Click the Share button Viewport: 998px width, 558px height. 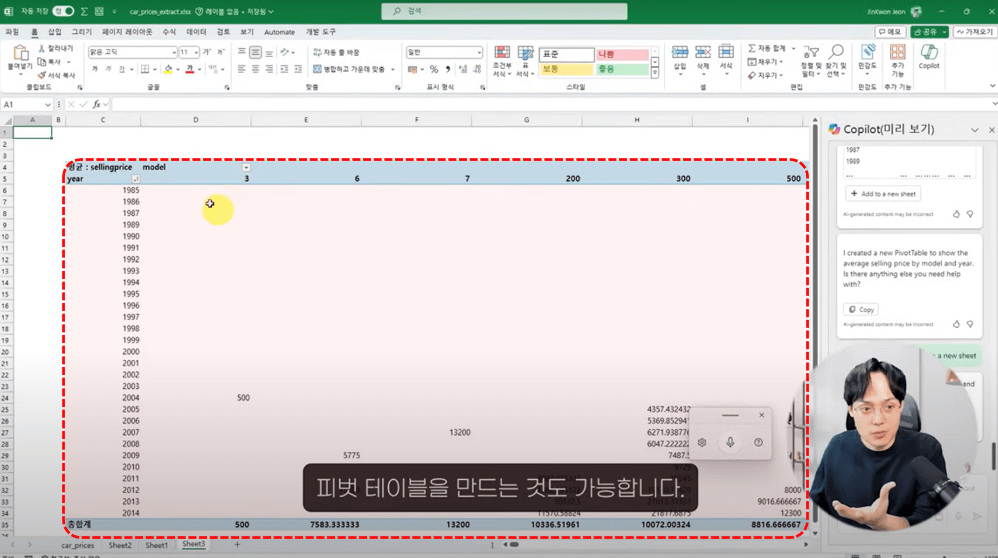[929, 32]
